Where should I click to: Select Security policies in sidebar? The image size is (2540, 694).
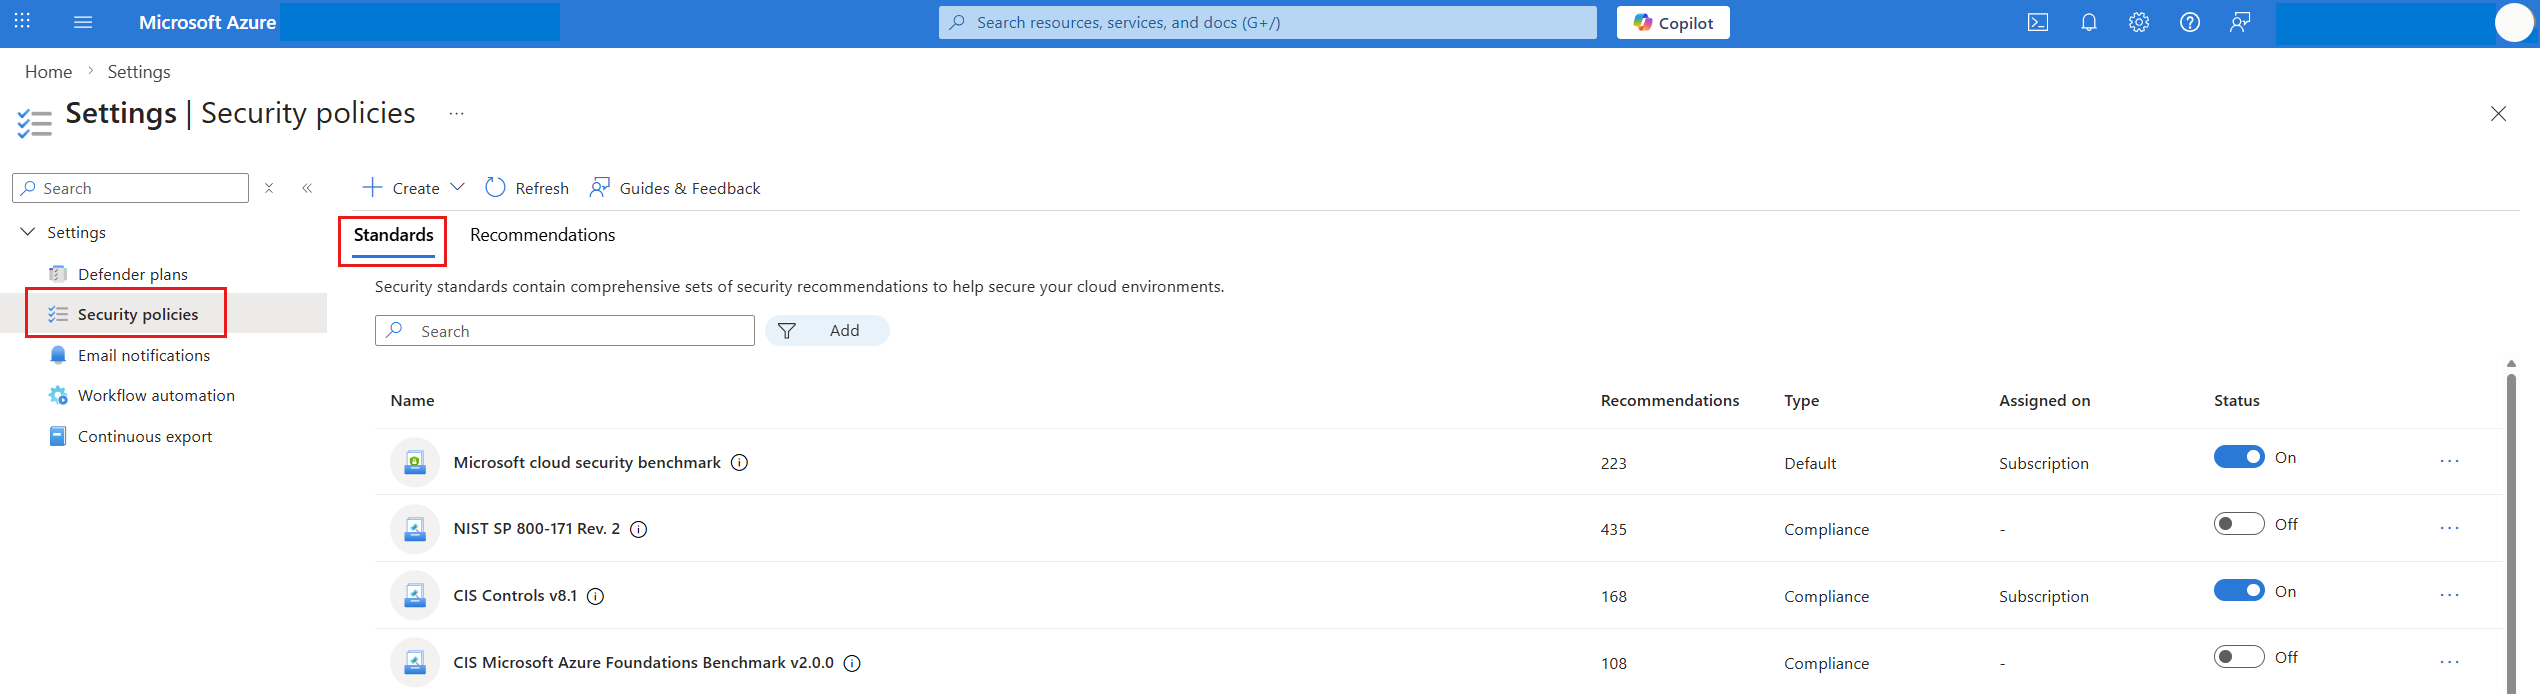tap(138, 314)
